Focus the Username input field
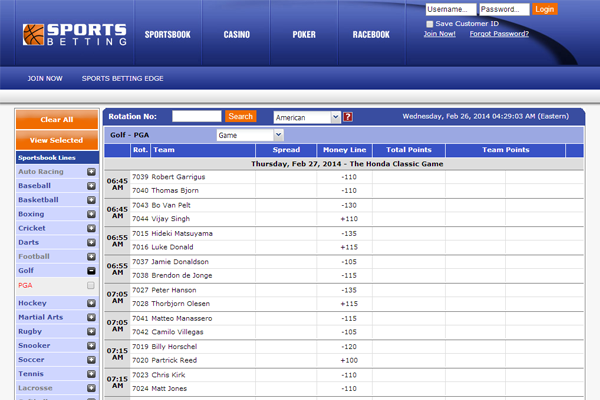Screen dimensions: 600x400 coord(451,9)
